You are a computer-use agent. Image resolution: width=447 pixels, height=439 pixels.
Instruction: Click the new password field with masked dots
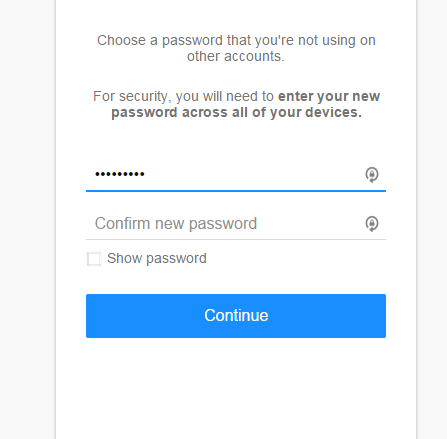(x=236, y=174)
